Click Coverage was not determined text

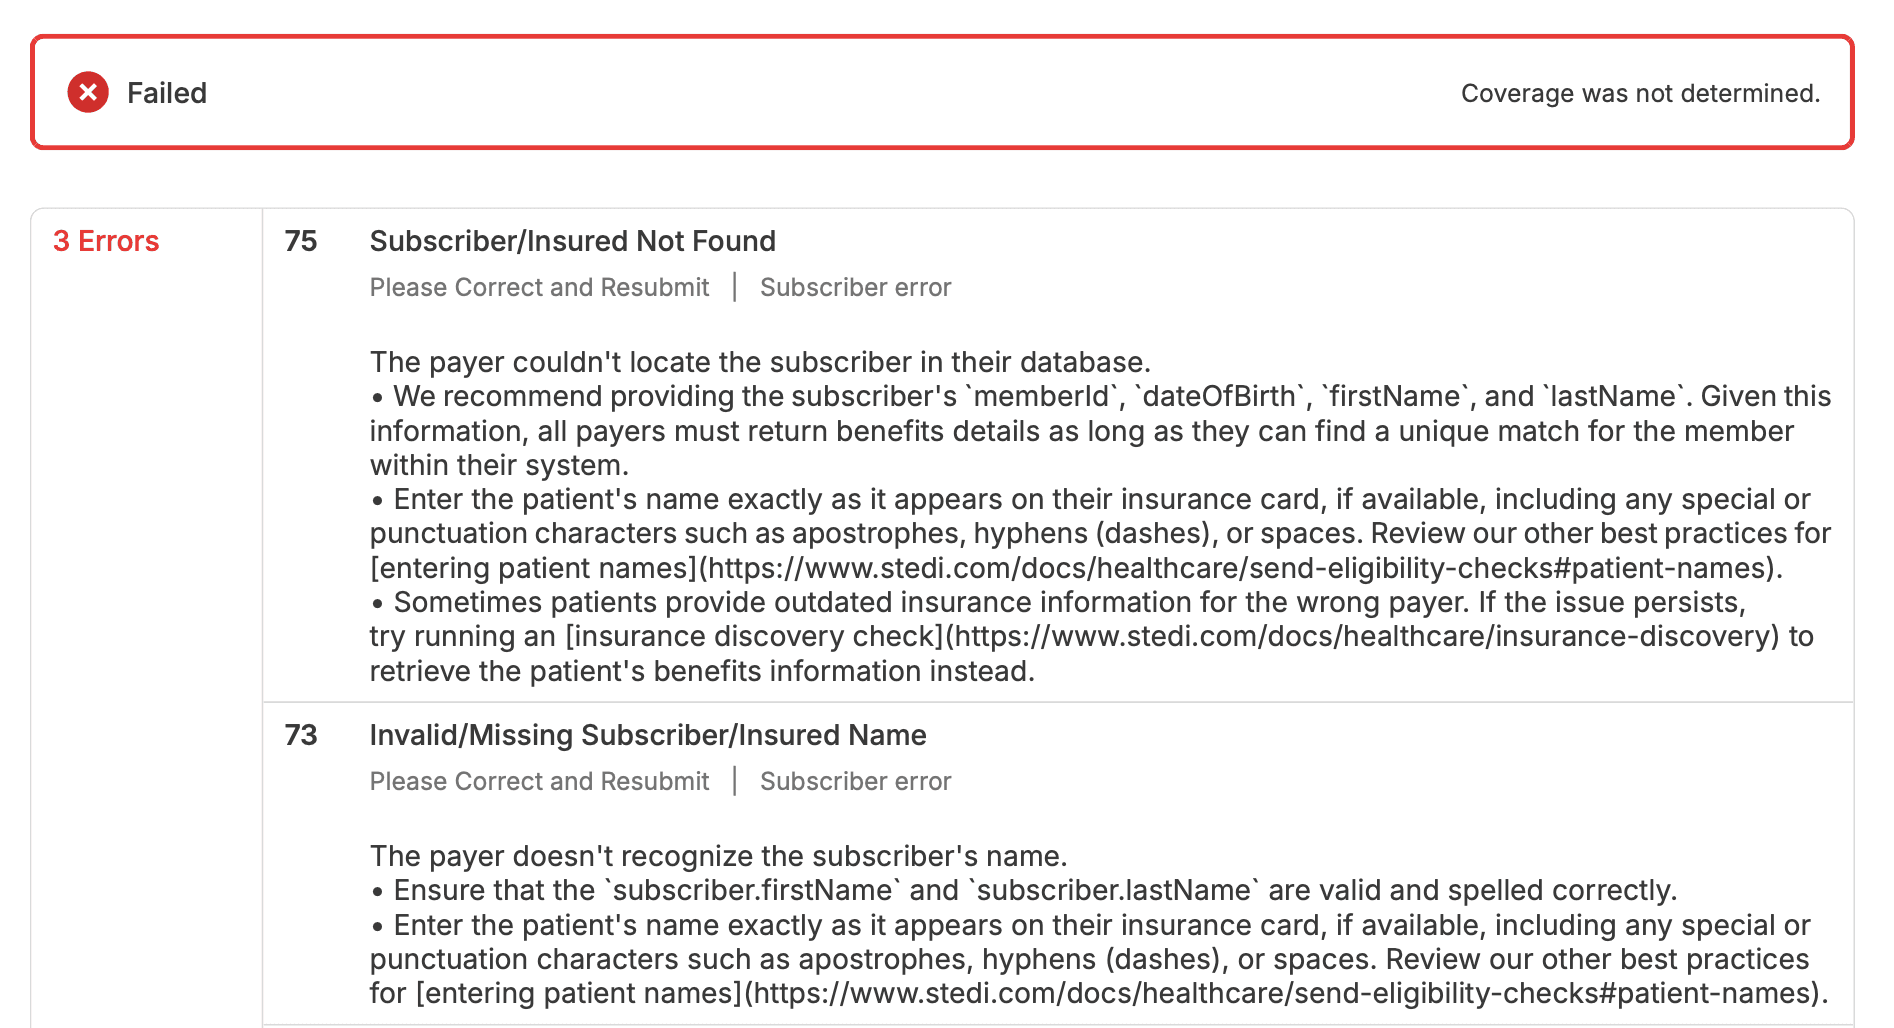point(1641,92)
